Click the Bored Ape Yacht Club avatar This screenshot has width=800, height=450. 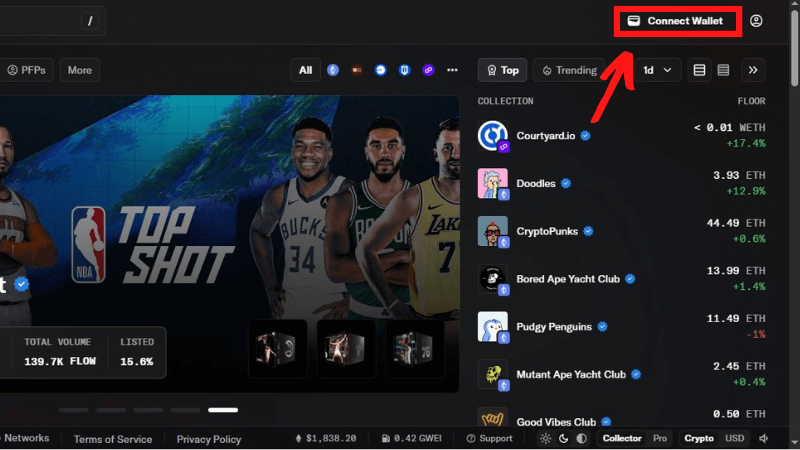click(x=493, y=279)
